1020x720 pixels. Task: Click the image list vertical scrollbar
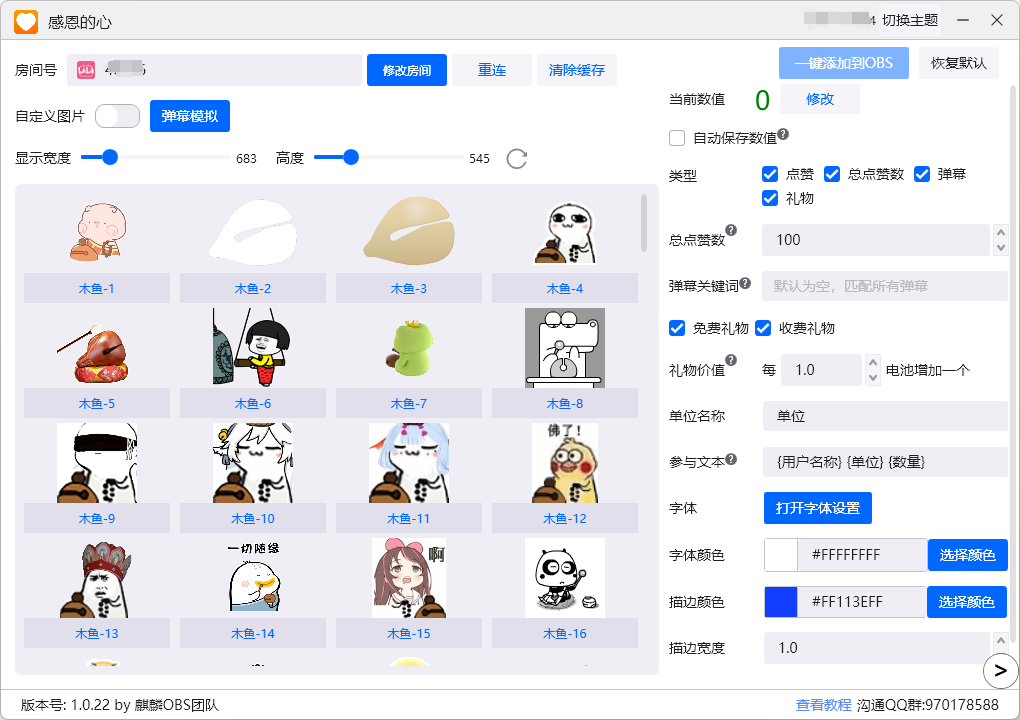pos(644,223)
